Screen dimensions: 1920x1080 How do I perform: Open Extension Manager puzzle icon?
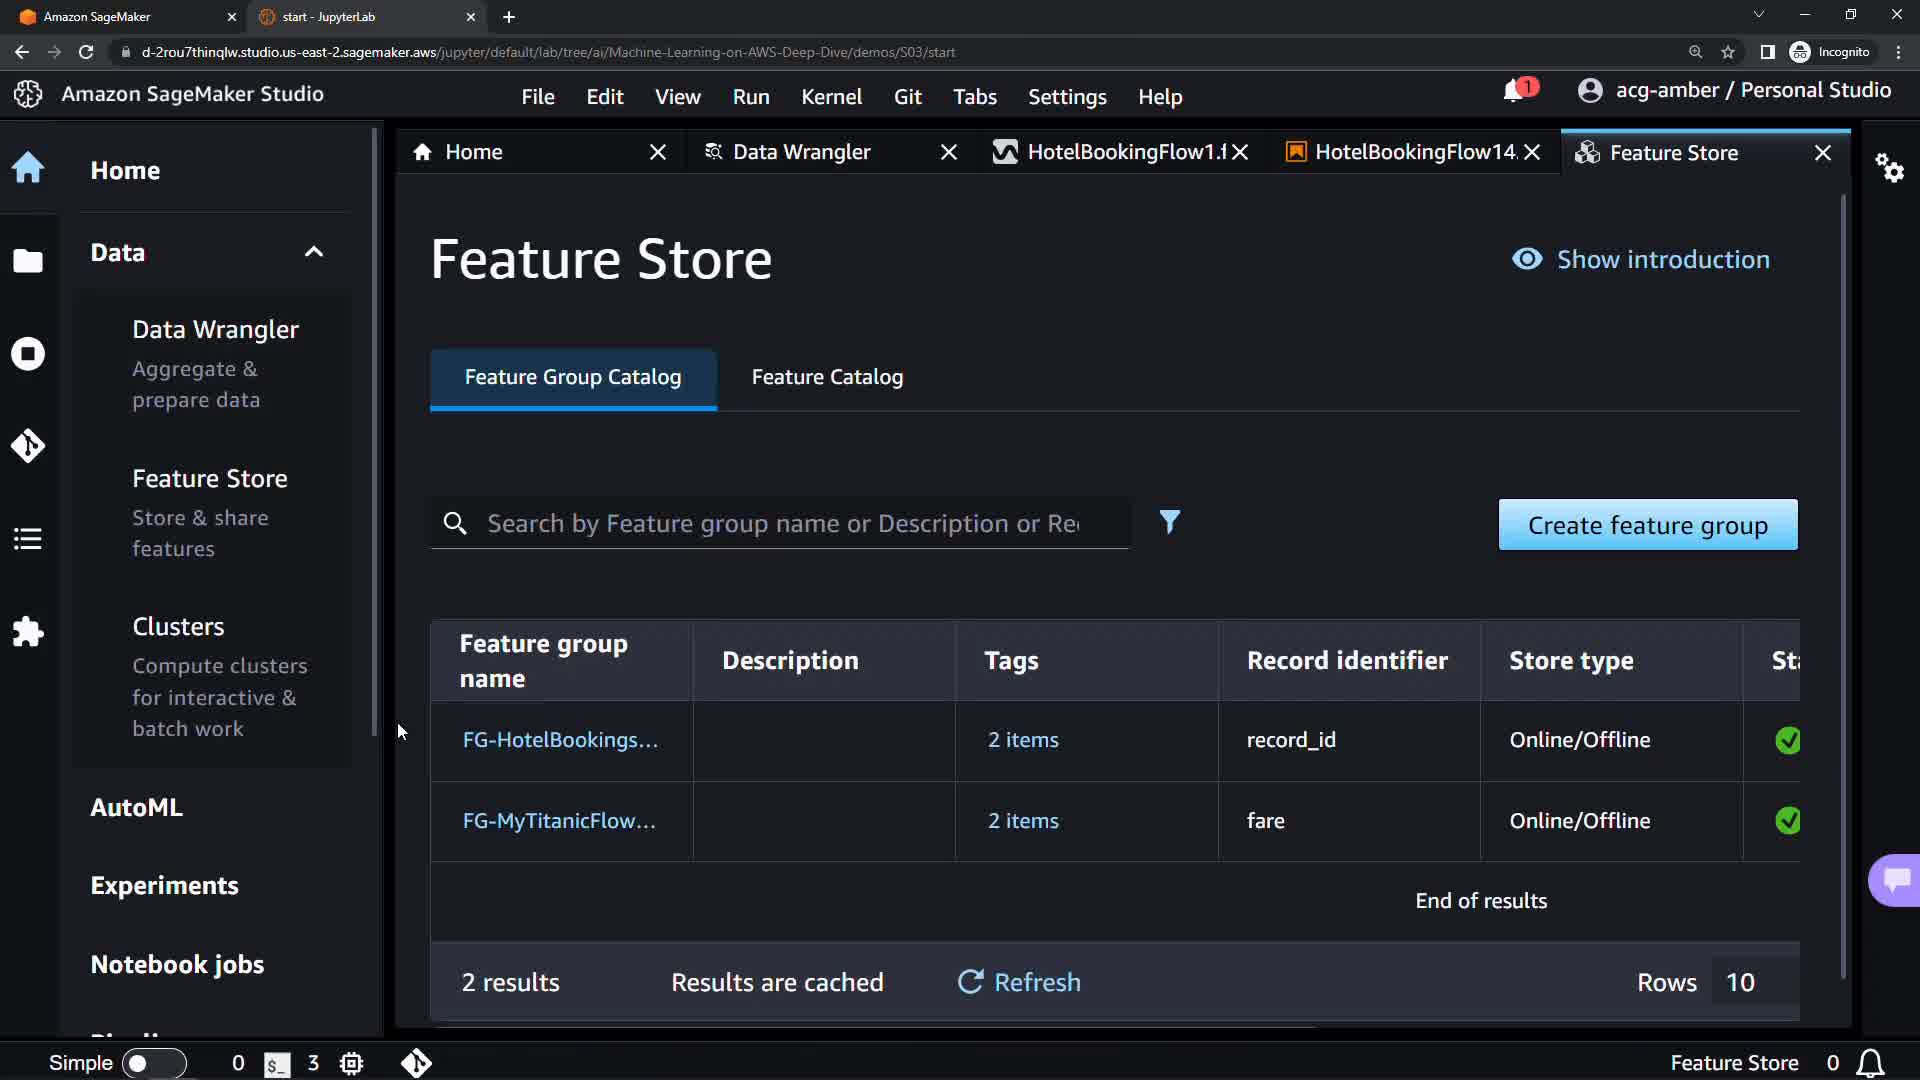pos(28,632)
